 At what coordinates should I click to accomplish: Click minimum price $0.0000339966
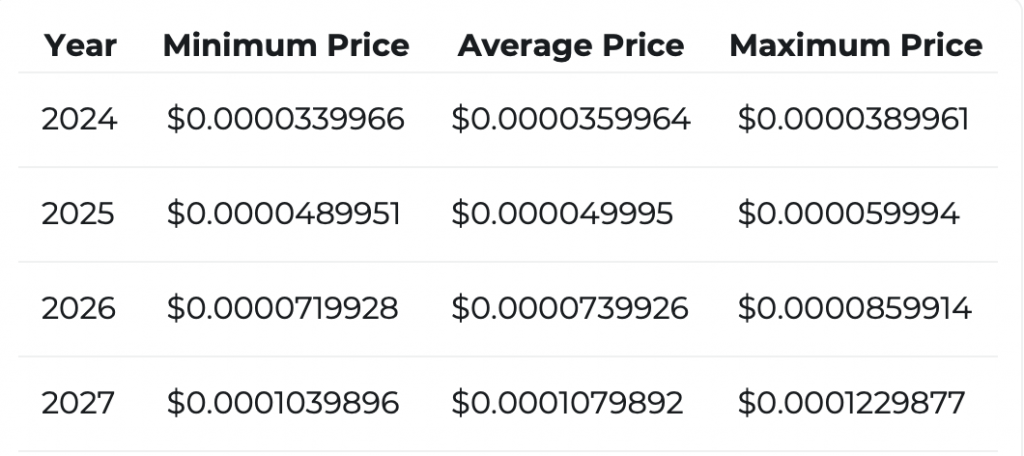(285, 120)
